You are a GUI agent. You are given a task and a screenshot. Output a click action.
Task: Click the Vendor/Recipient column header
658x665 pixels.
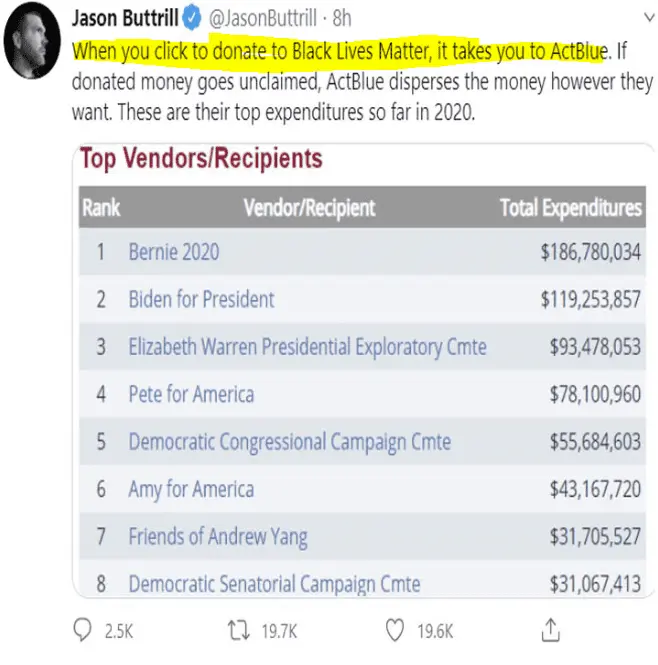(309, 208)
